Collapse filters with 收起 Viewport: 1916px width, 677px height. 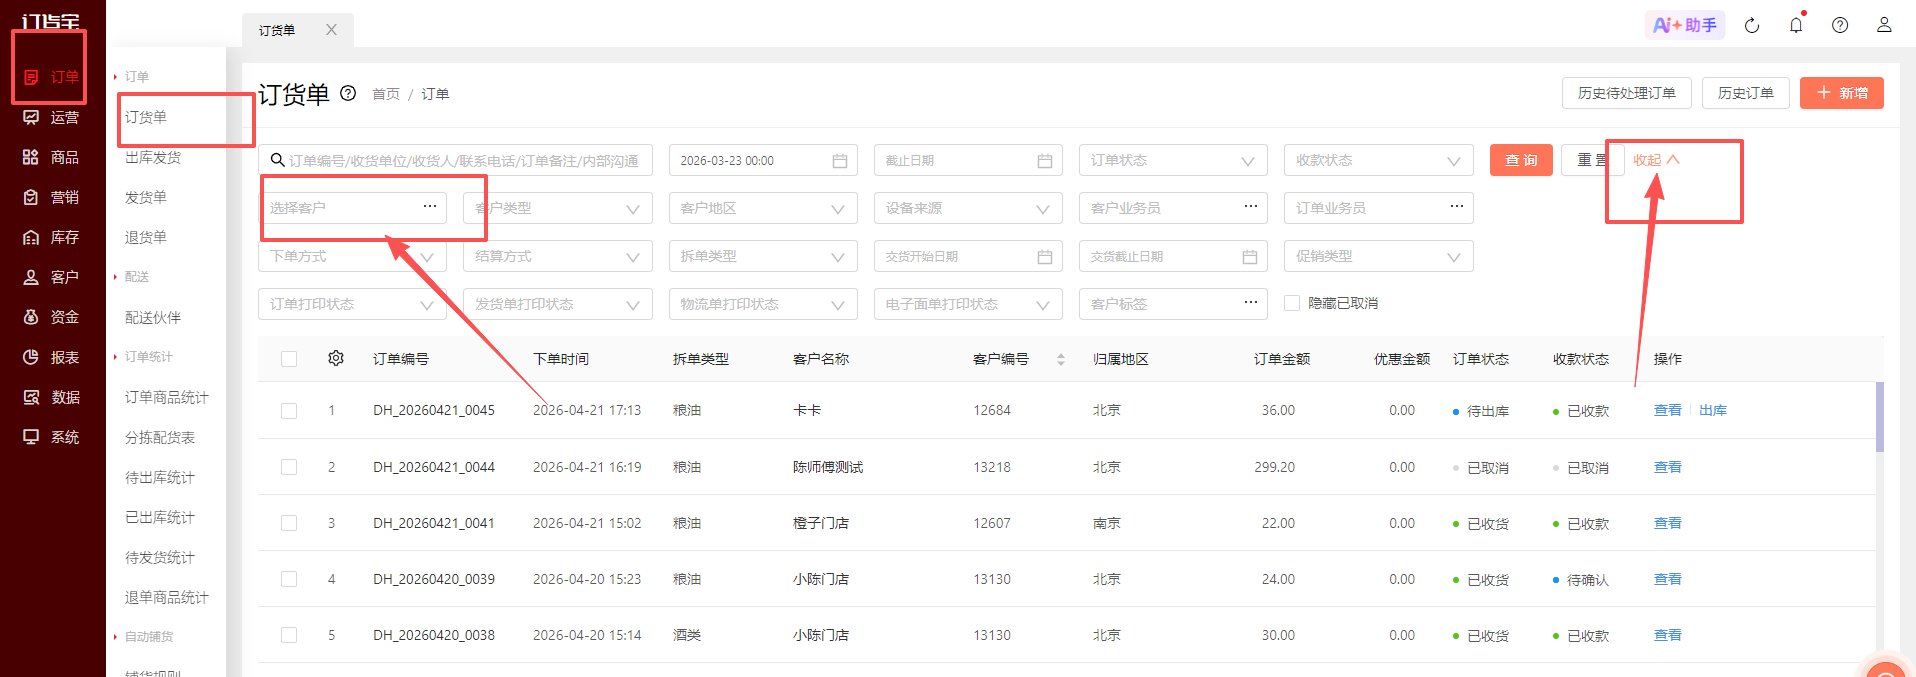(x=1656, y=160)
